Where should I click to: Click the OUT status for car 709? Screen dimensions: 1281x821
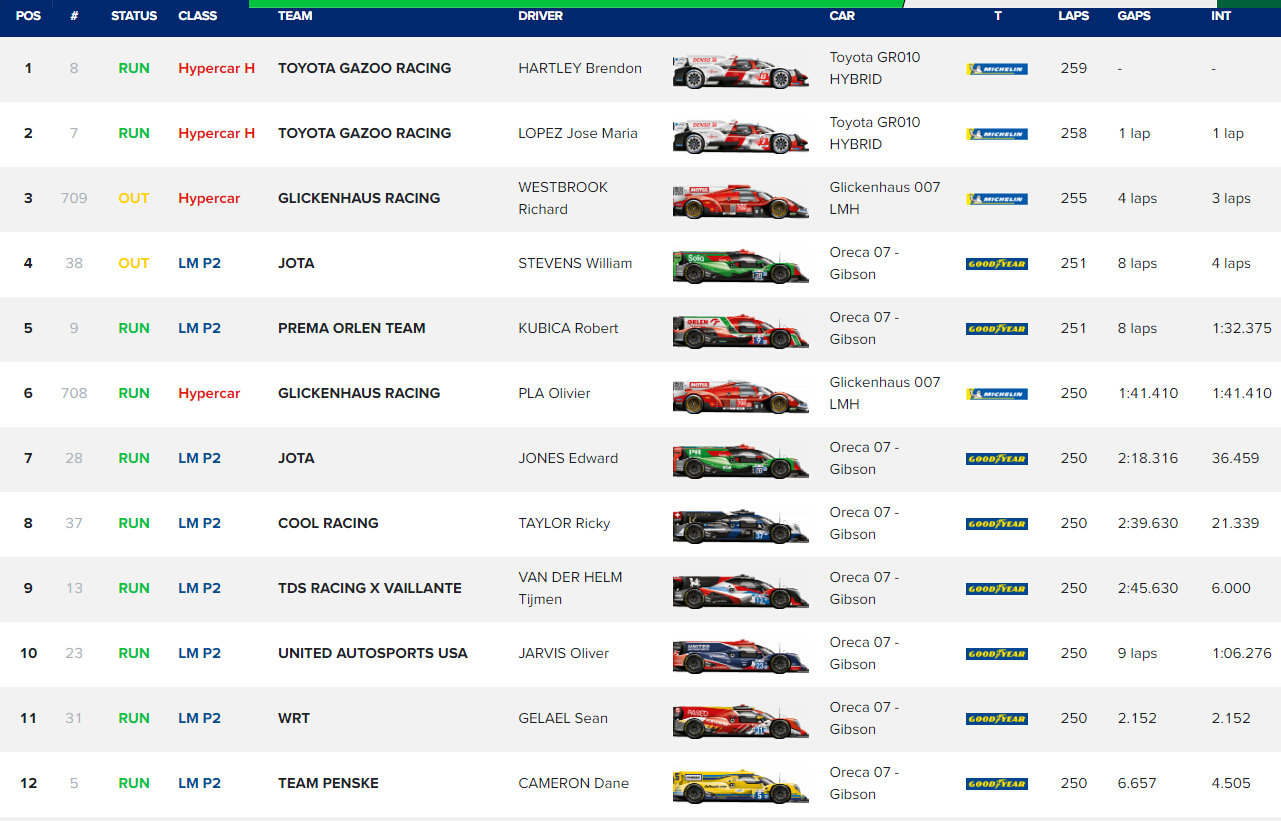click(134, 198)
